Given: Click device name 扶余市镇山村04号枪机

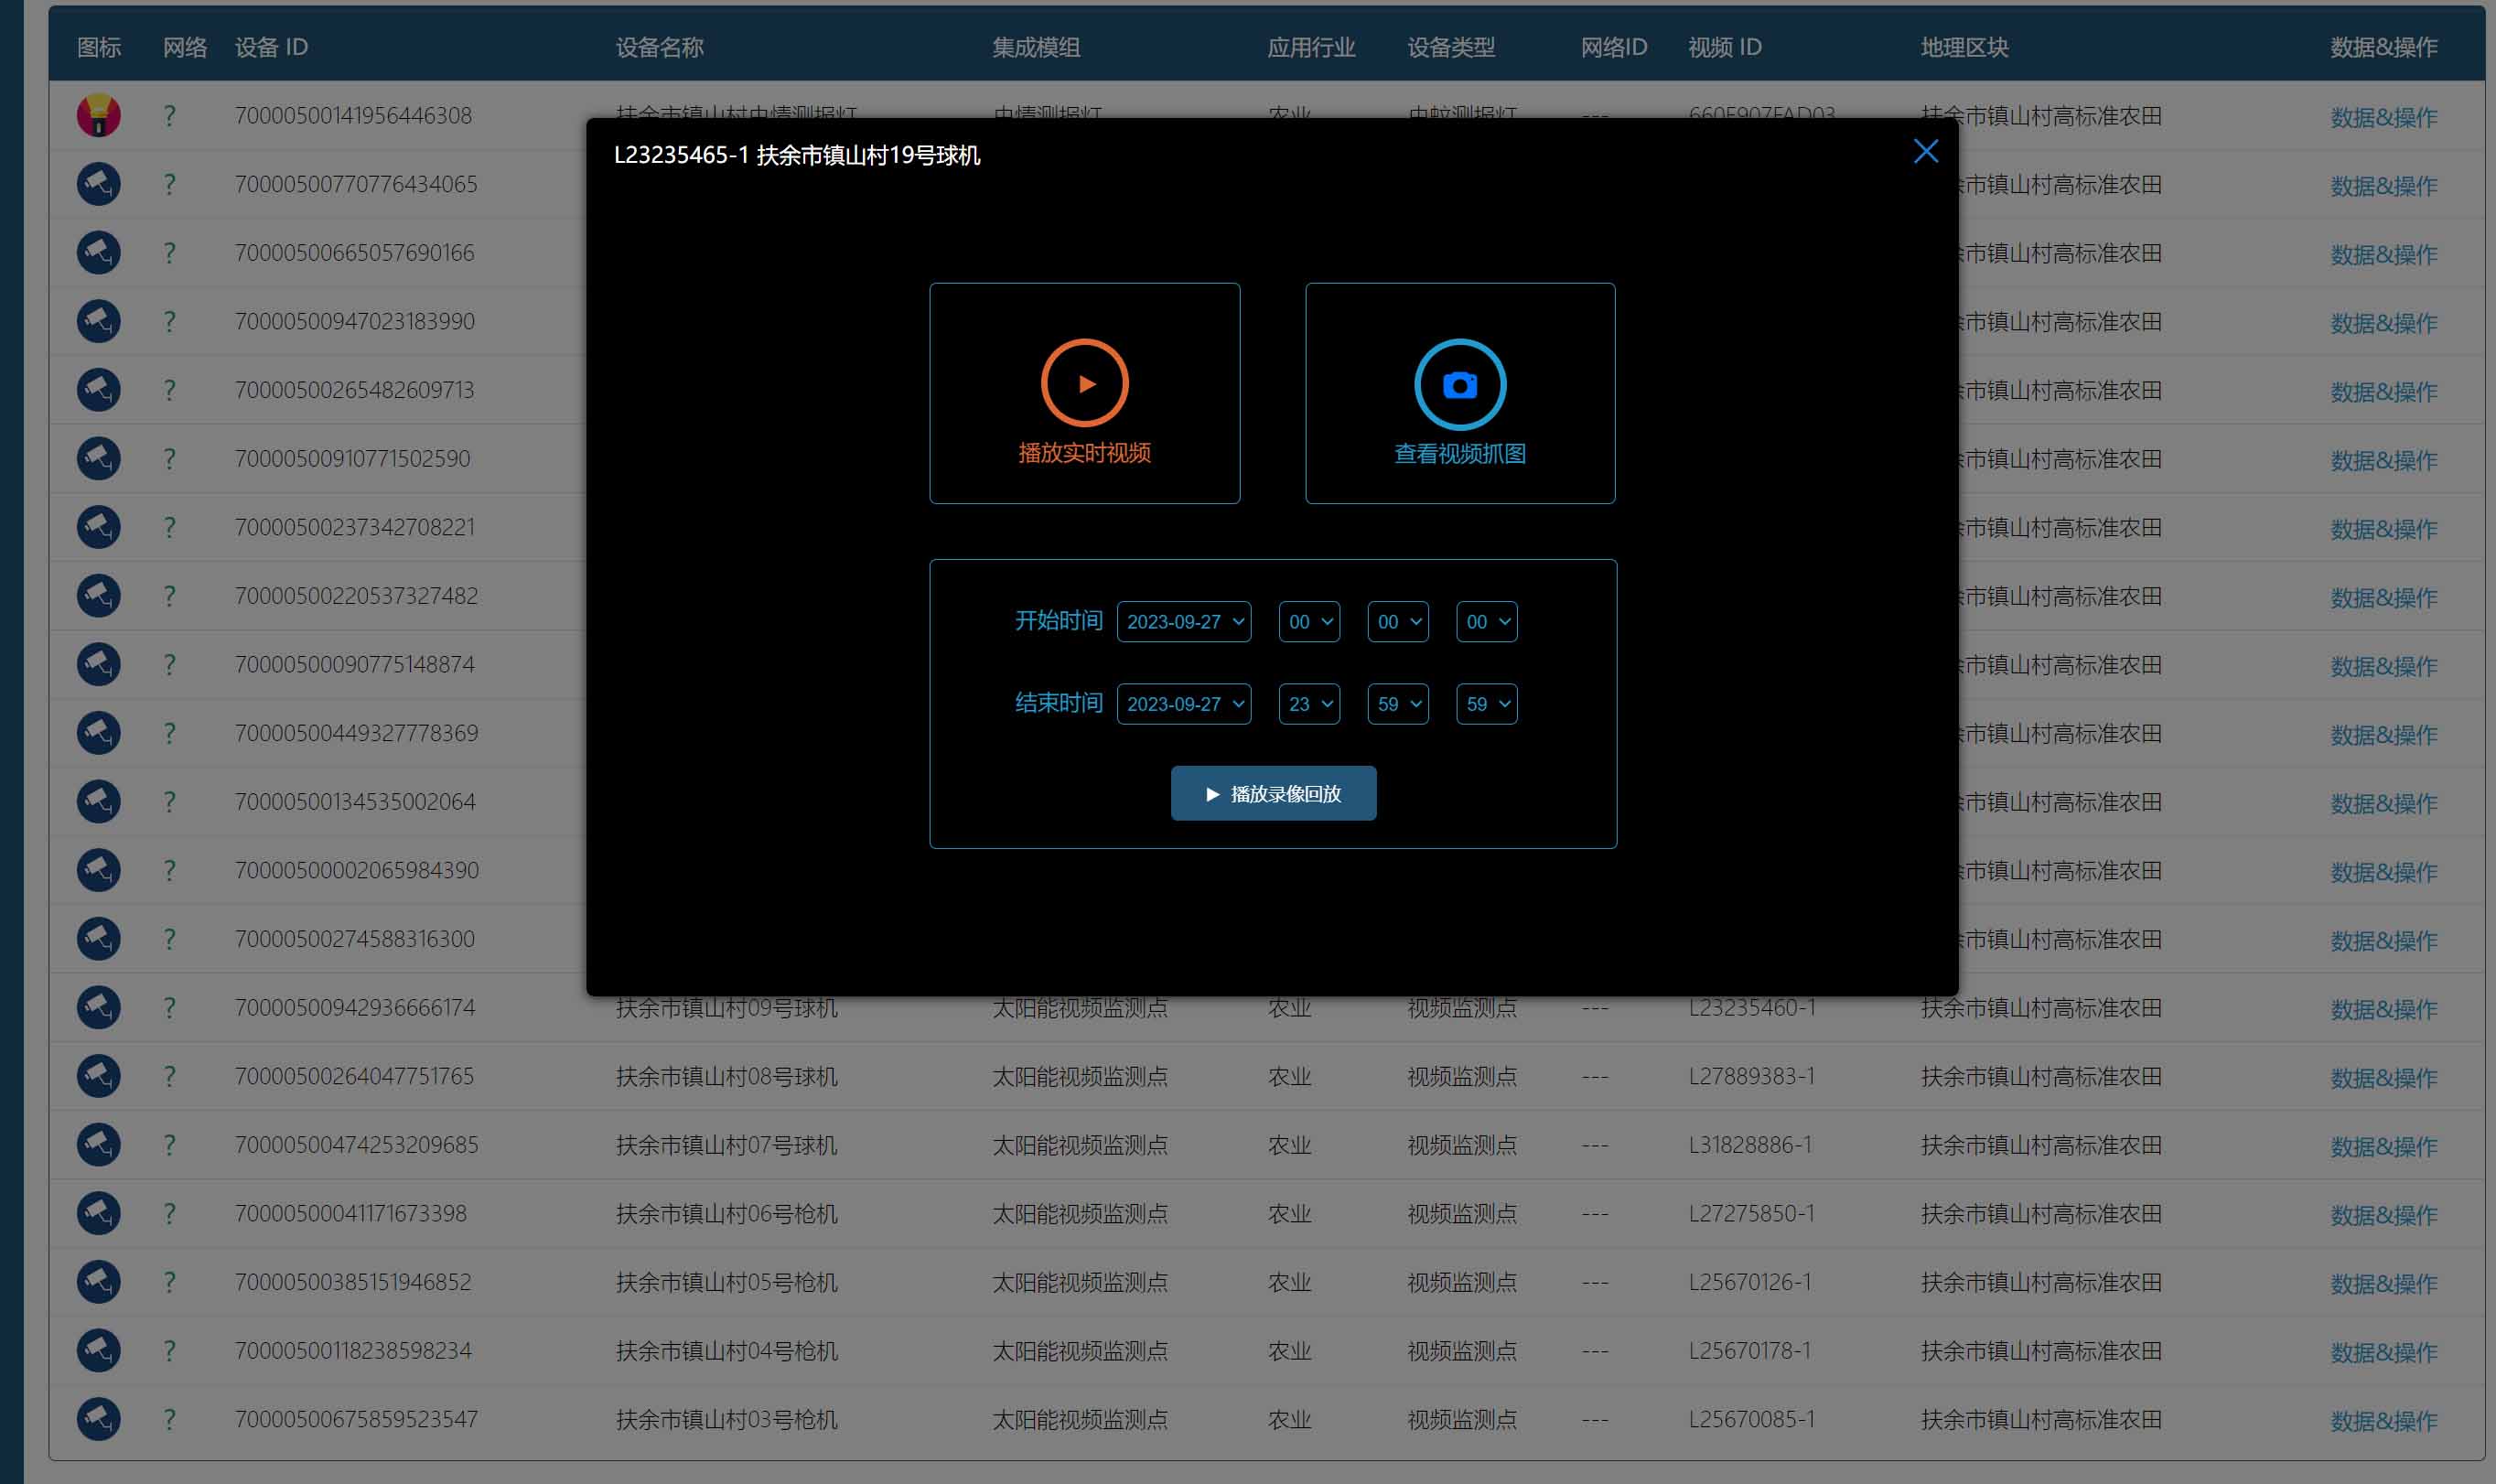Looking at the screenshot, I should (x=726, y=1351).
